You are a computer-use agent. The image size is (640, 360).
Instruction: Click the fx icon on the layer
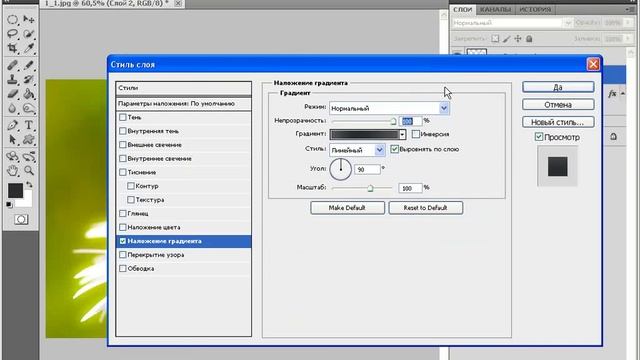612,94
